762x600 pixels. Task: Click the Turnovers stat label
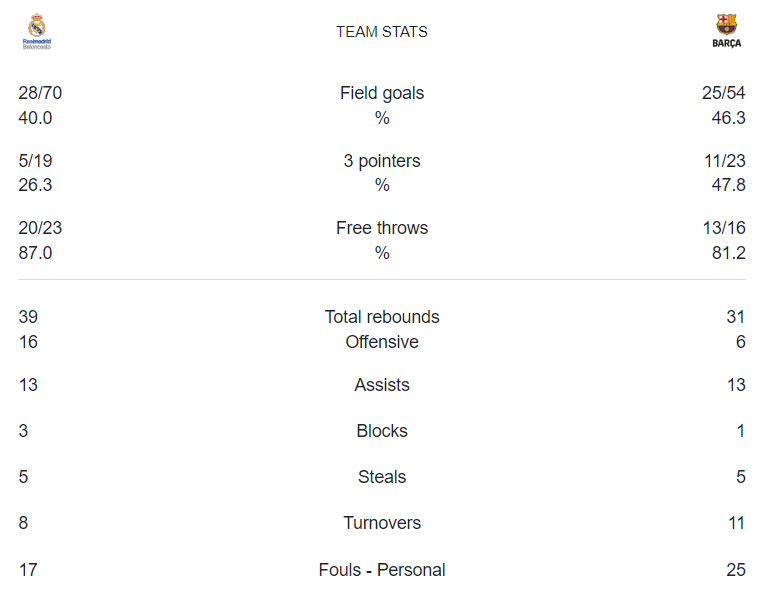382,523
